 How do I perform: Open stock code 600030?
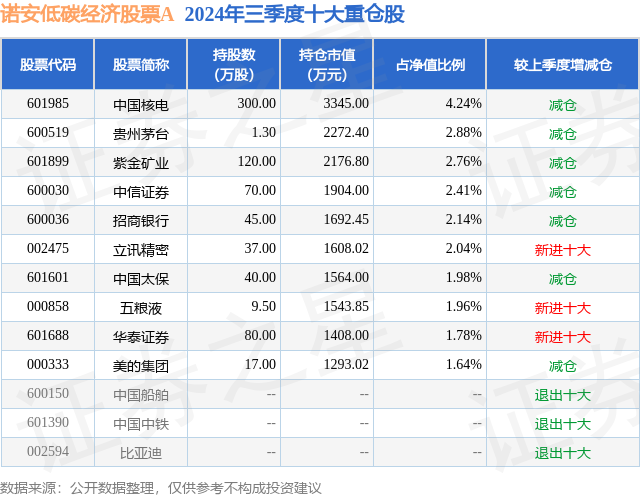pyautogui.click(x=48, y=191)
